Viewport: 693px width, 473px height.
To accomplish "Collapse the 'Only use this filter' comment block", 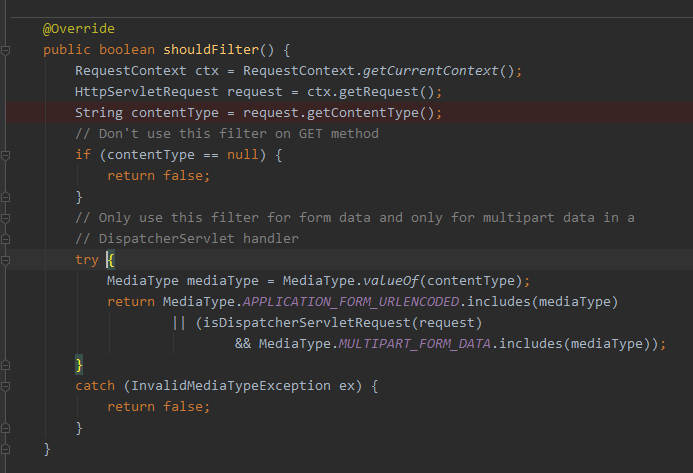I will point(6,217).
